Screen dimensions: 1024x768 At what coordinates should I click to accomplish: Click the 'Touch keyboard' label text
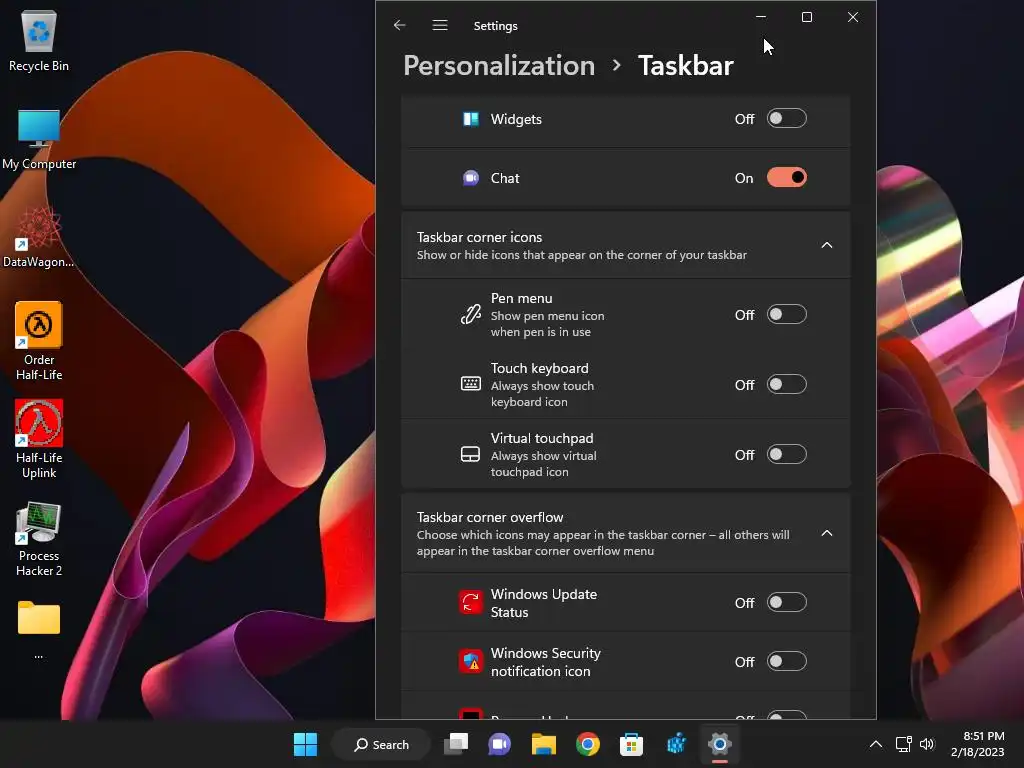pyautogui.click(x=539, y=368)
